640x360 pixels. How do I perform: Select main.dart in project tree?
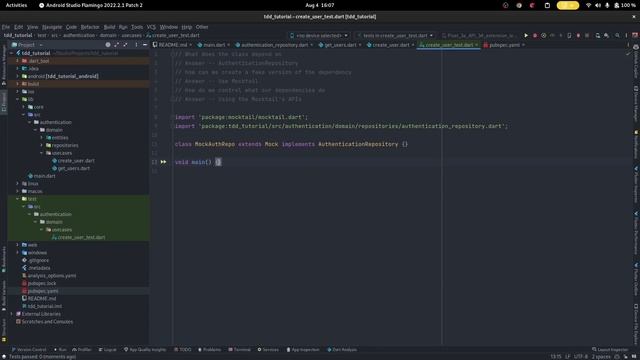pyautogui.click(x=44, y=176)
